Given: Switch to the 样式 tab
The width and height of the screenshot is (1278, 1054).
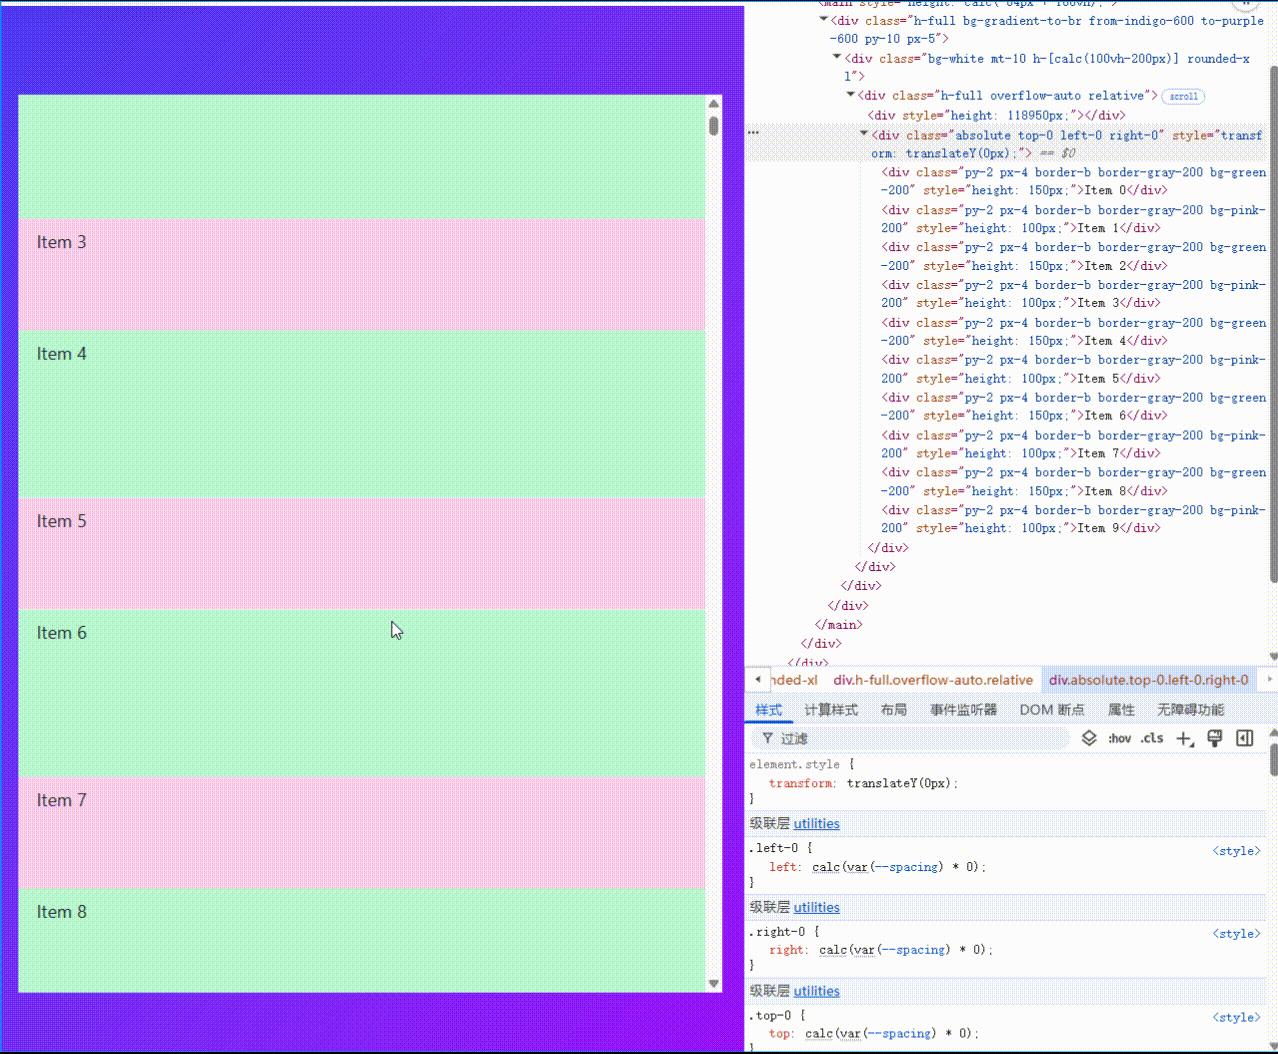Looking at the screenshot, I should point(768,709).
